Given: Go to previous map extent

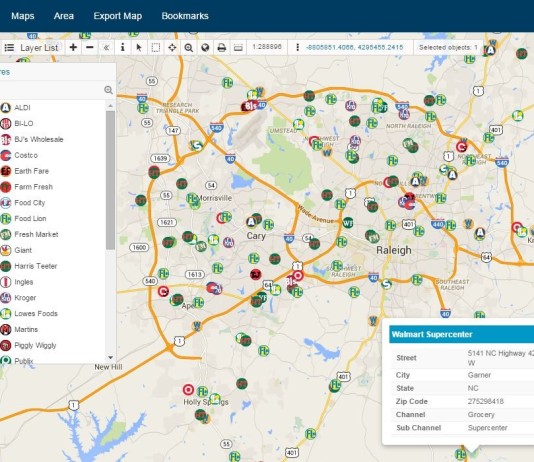Looking at the screenshot, I should click(x=106, y=48).
